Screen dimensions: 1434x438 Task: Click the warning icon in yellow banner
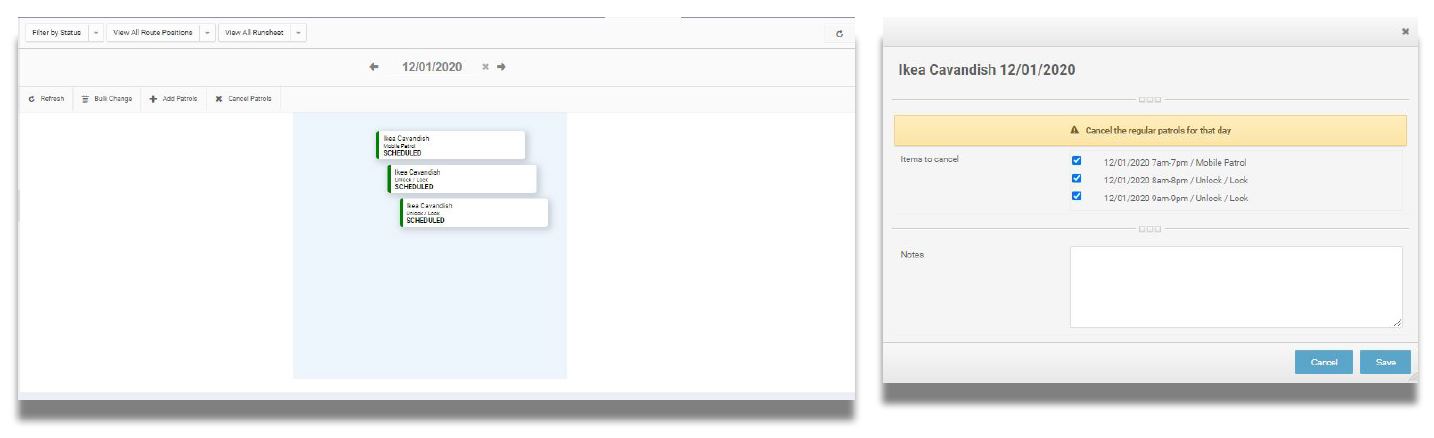pos(1075,131)
